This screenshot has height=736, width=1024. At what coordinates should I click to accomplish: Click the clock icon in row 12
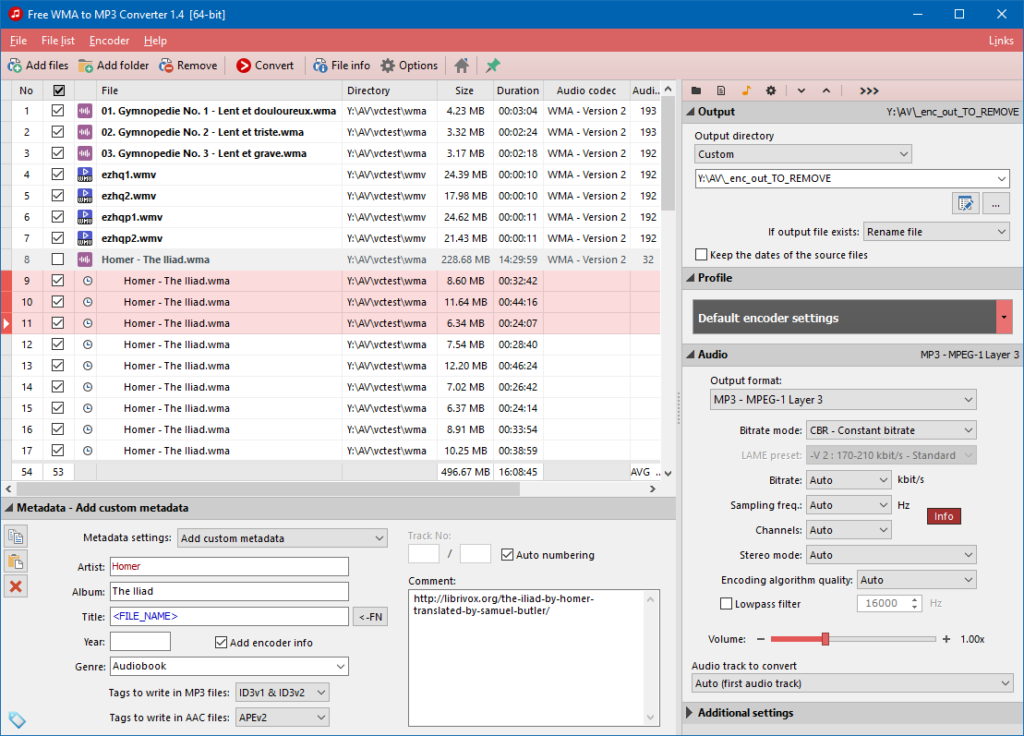point(87,344)
